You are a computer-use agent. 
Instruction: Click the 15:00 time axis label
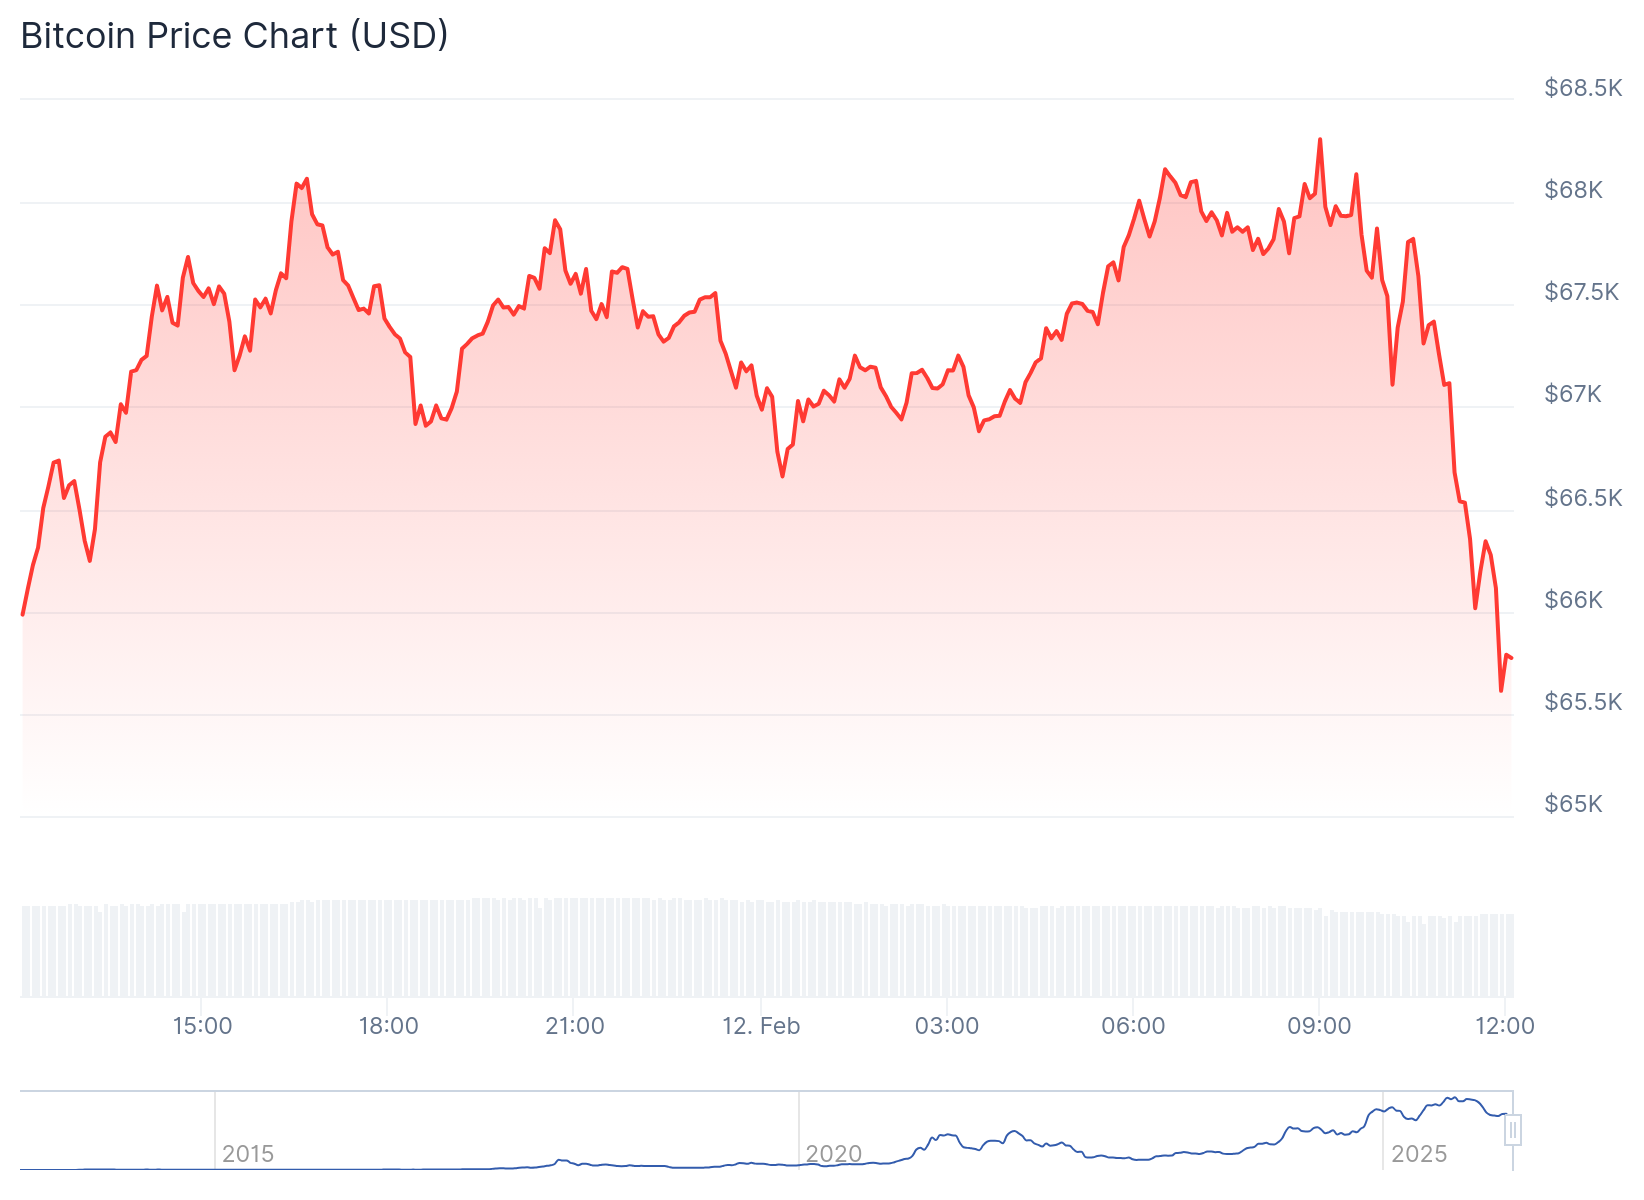pos(202,1026)
